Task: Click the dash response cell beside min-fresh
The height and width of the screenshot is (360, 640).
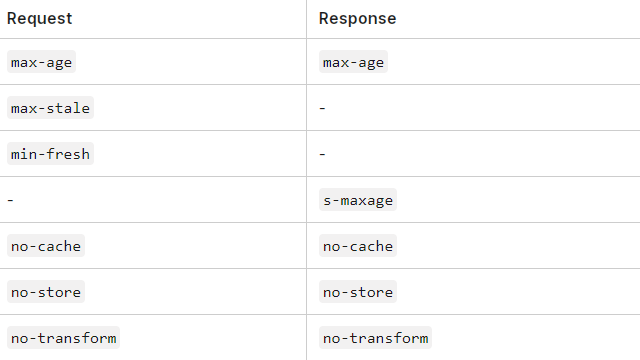Action: (322, 154)
